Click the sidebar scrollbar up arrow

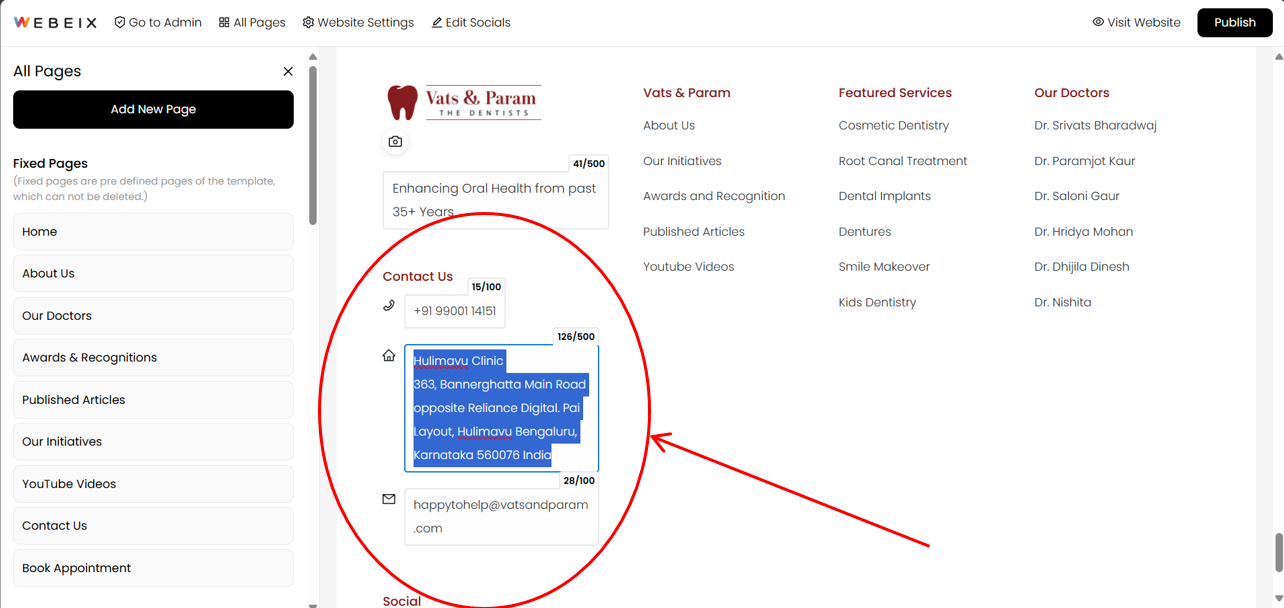tap(313, 56)
